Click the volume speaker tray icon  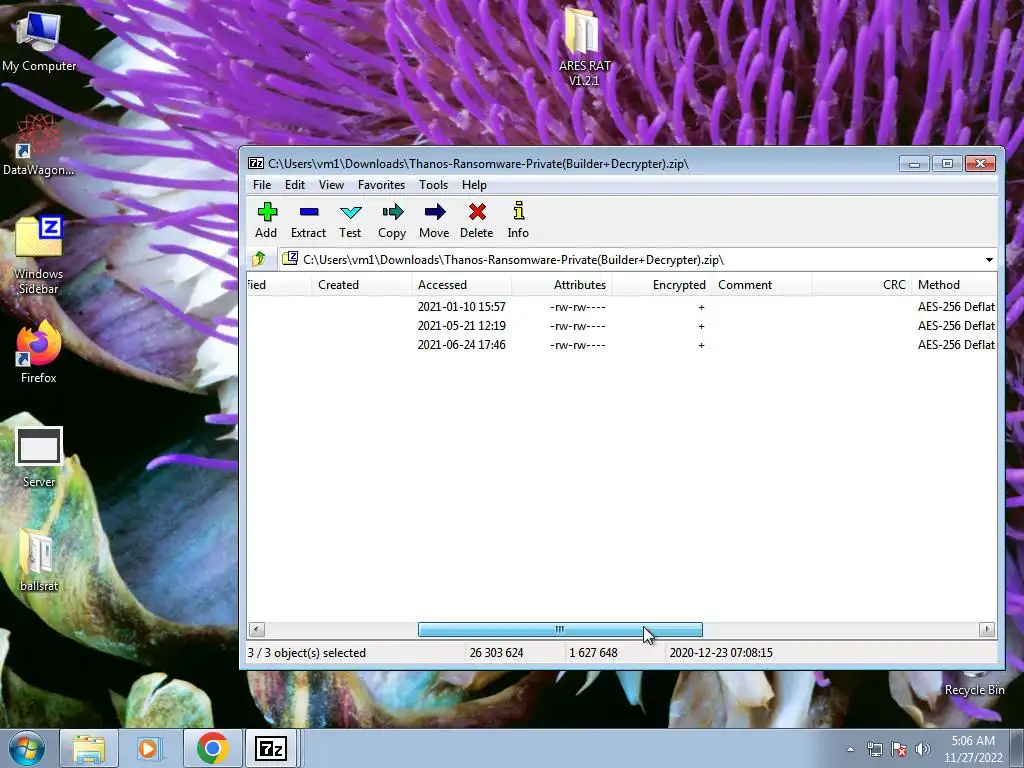(x=923, y=749)
